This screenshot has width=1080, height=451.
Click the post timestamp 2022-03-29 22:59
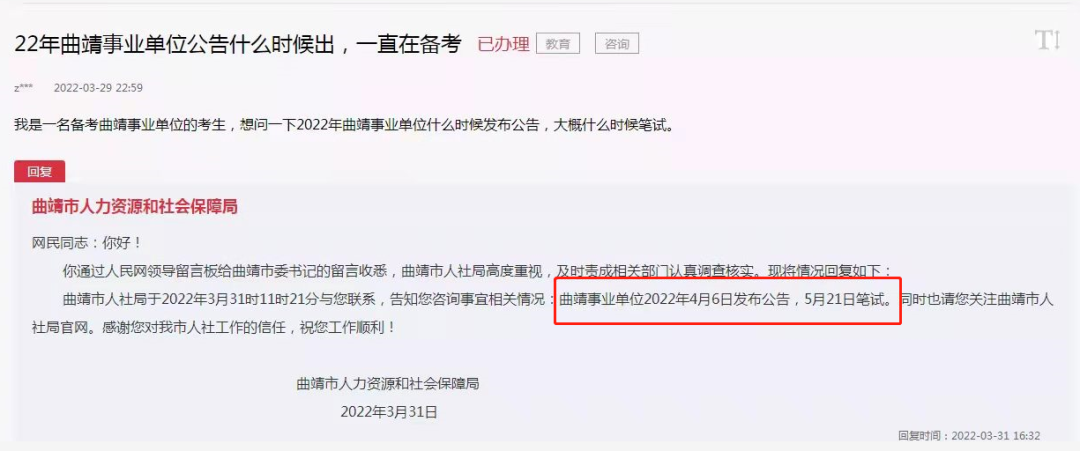pyautogui.click(x=98, y=88)
